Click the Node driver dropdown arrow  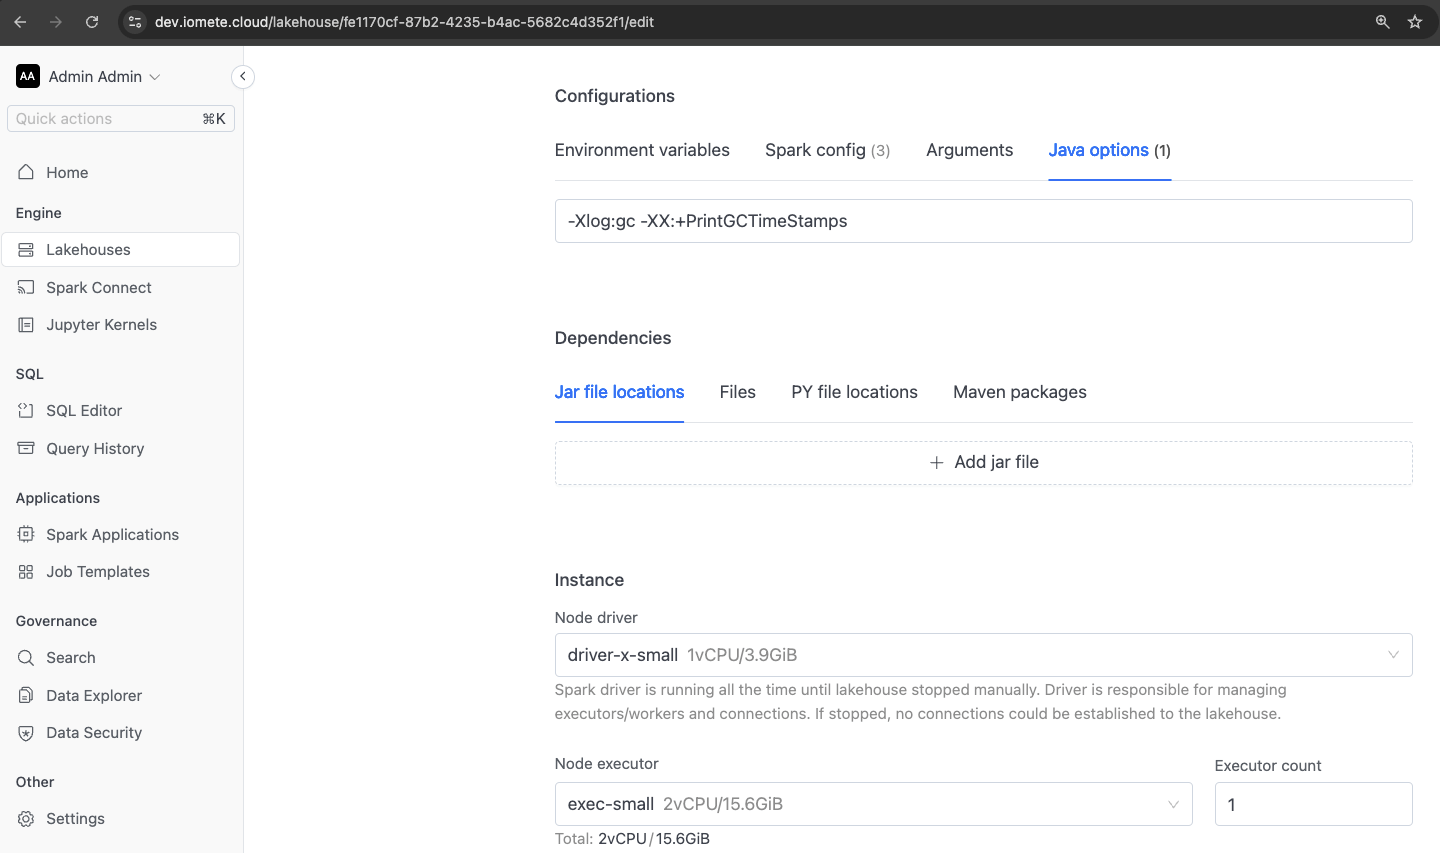(1393, 655)
